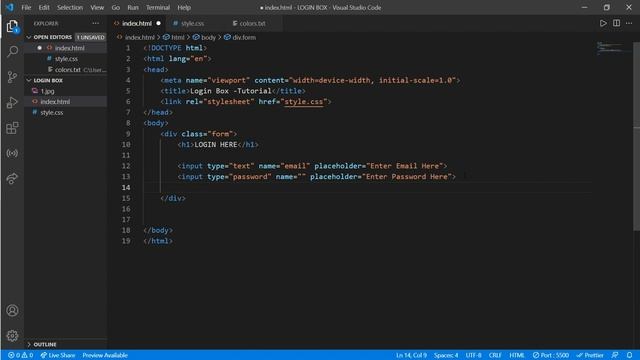
Task: Switch to the style.css editor tab
Action: click(192, 23)
